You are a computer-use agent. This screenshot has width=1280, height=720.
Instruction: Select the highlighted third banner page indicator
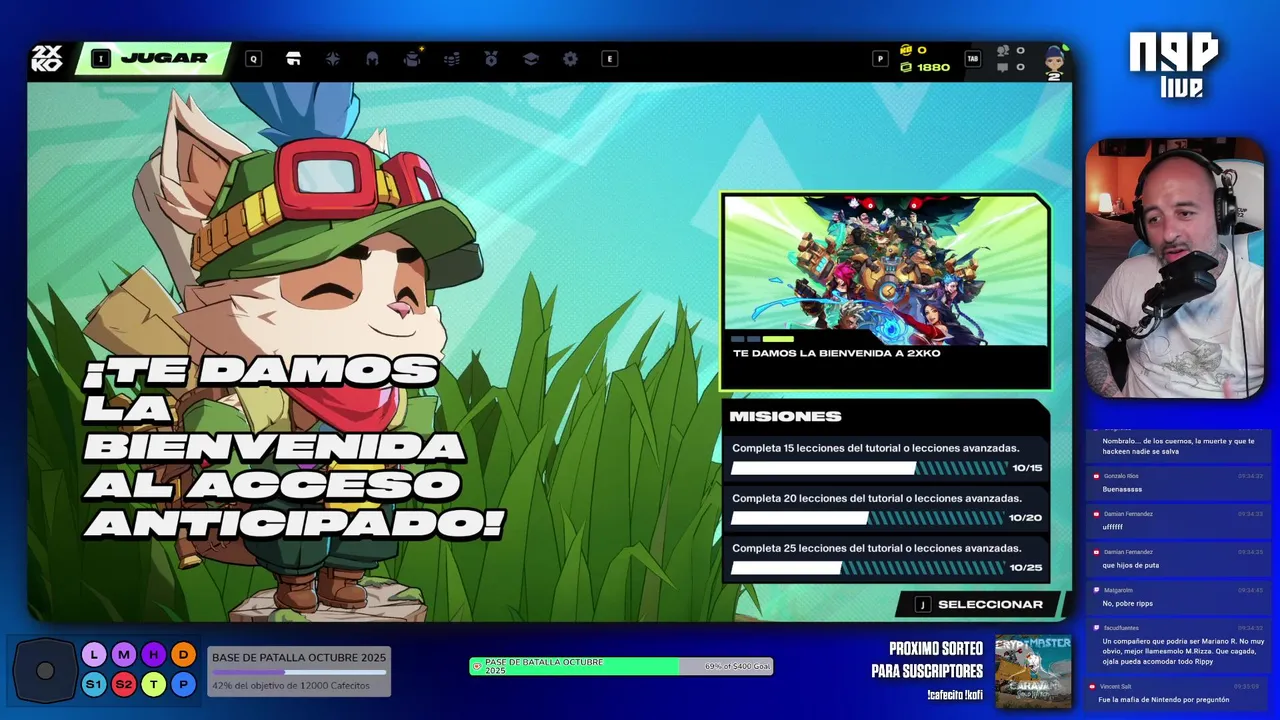777,339
